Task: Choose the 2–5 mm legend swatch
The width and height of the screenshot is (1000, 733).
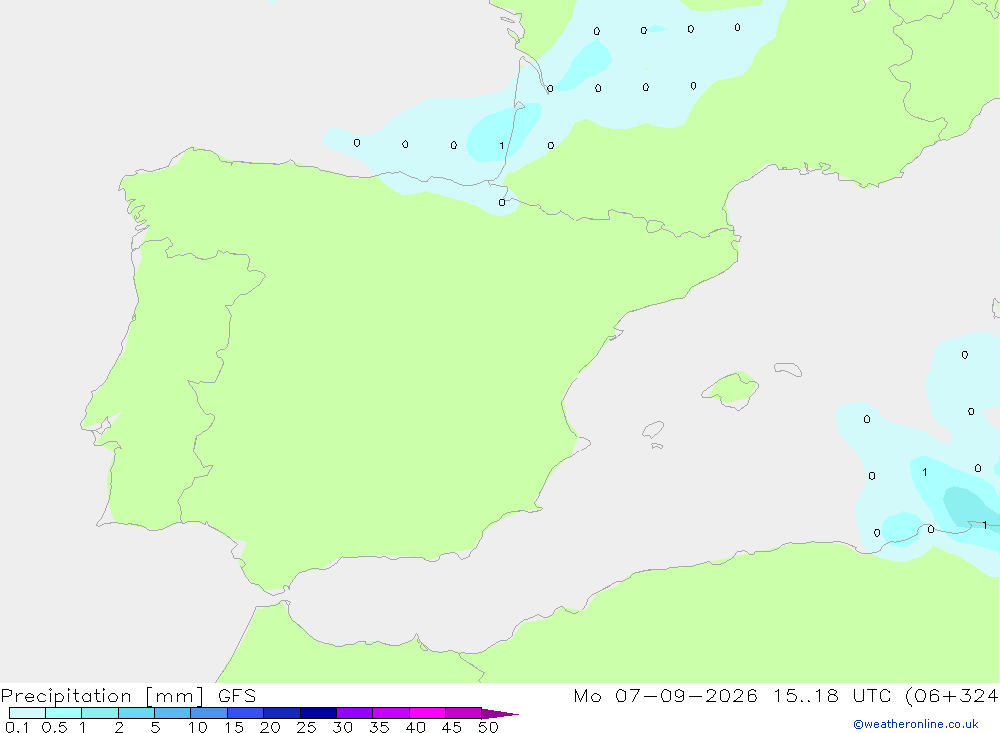Action: click(x=136, y=713)
